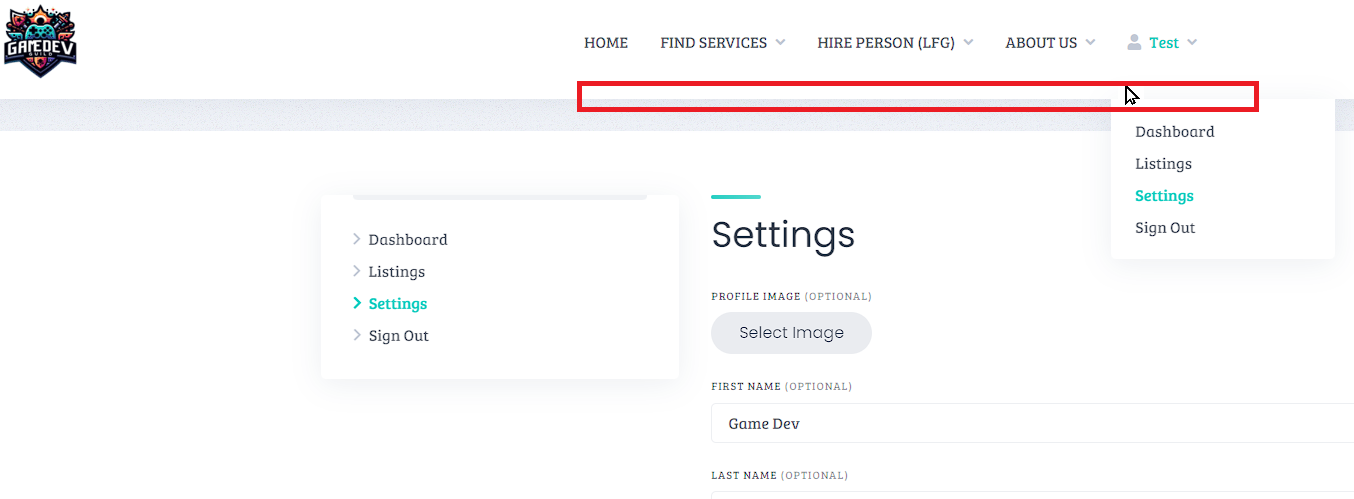Choose Listings in the user dropdown menu

(1164, 164)
